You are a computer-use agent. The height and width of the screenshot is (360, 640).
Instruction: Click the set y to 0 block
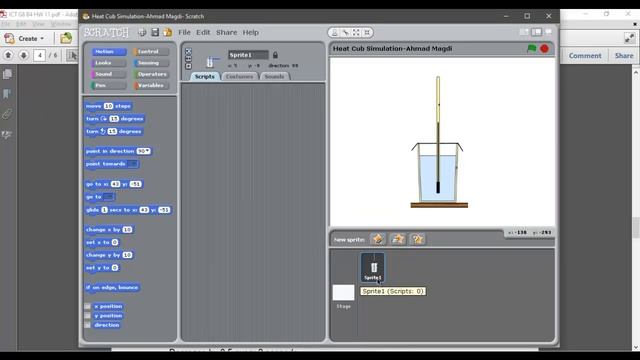point(102,268)
